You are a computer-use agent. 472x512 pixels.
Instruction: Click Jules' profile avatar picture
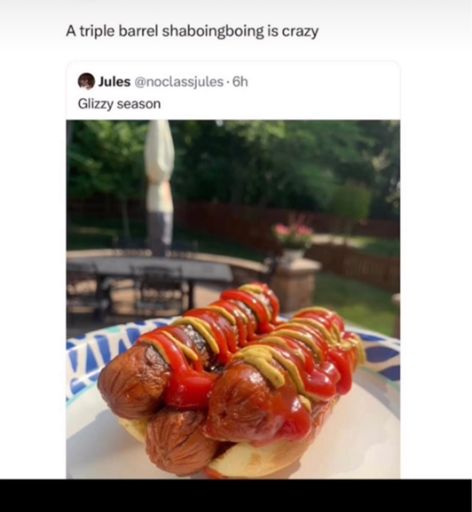tap(86, 81)
